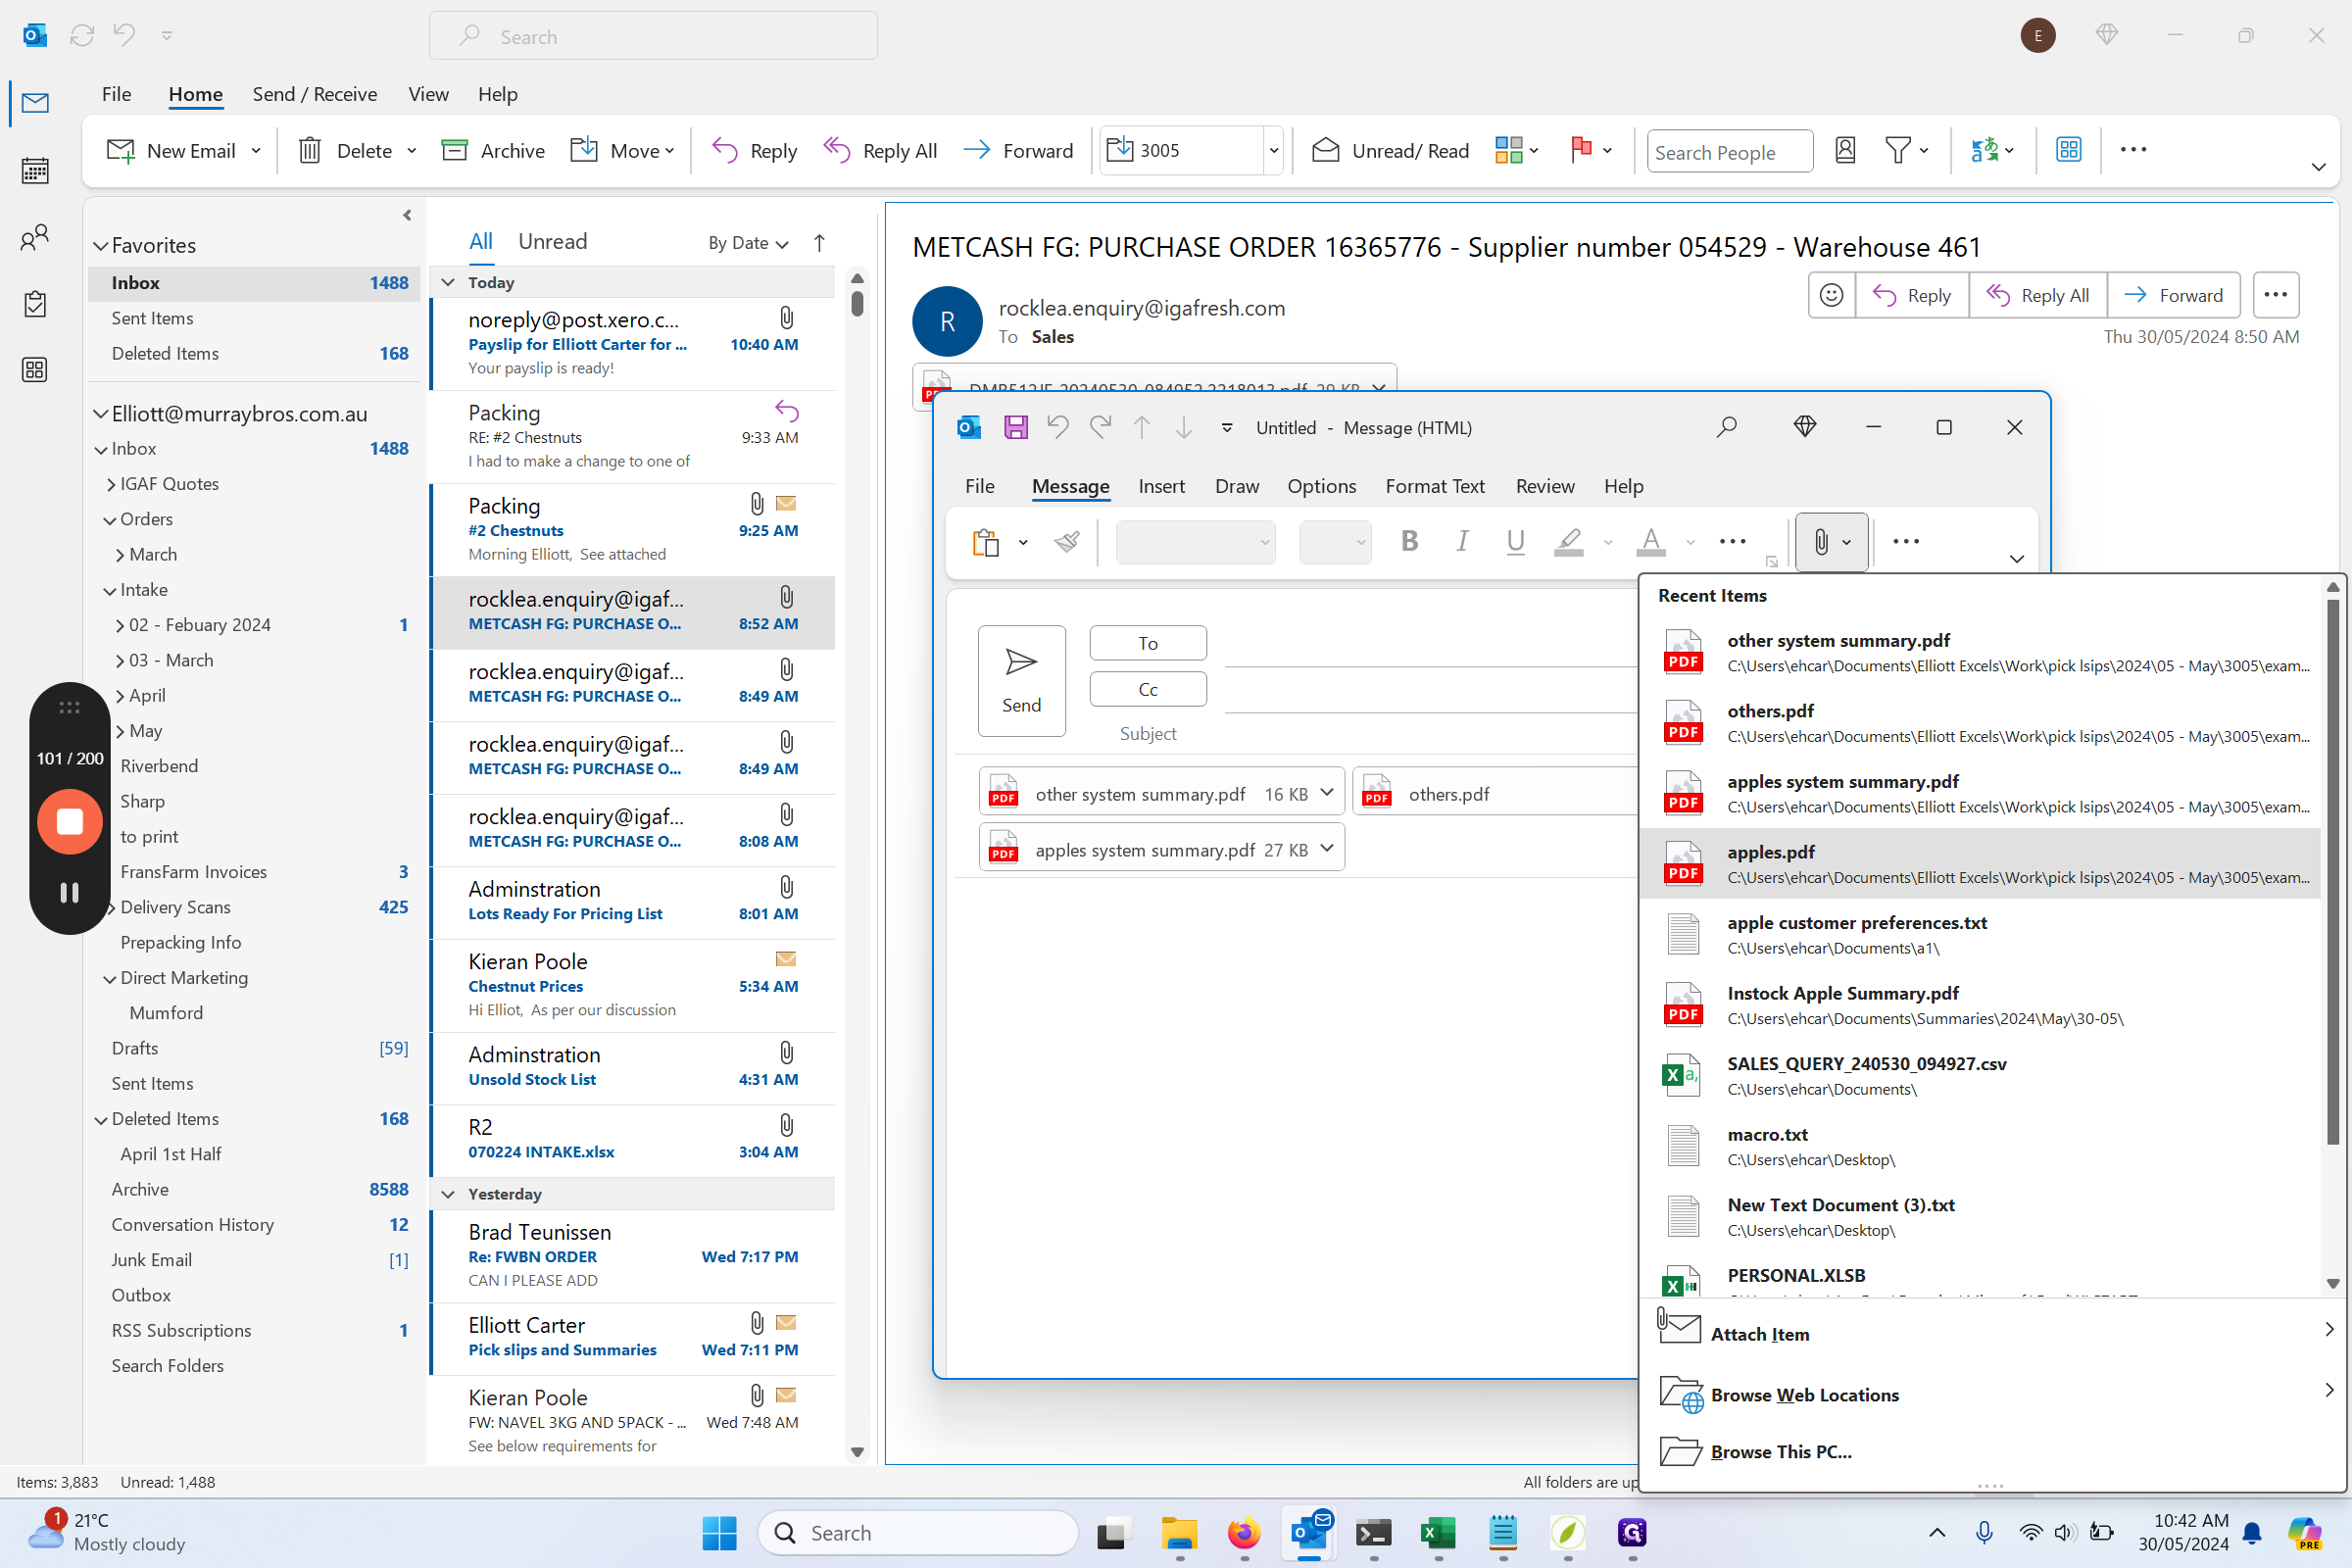
Task: Click the reverse sort order arrow
Action: tap(819, 243)
